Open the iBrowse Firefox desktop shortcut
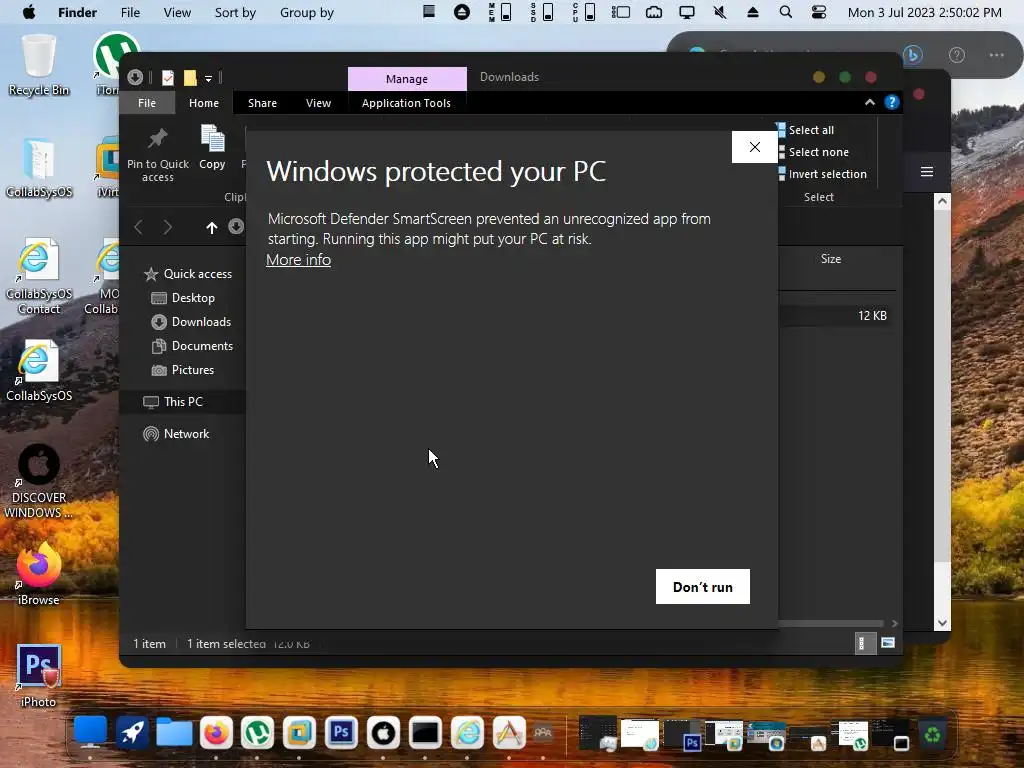Image resolution: width=1024 pixels, height=768 pixels. [x=39, y=573]
